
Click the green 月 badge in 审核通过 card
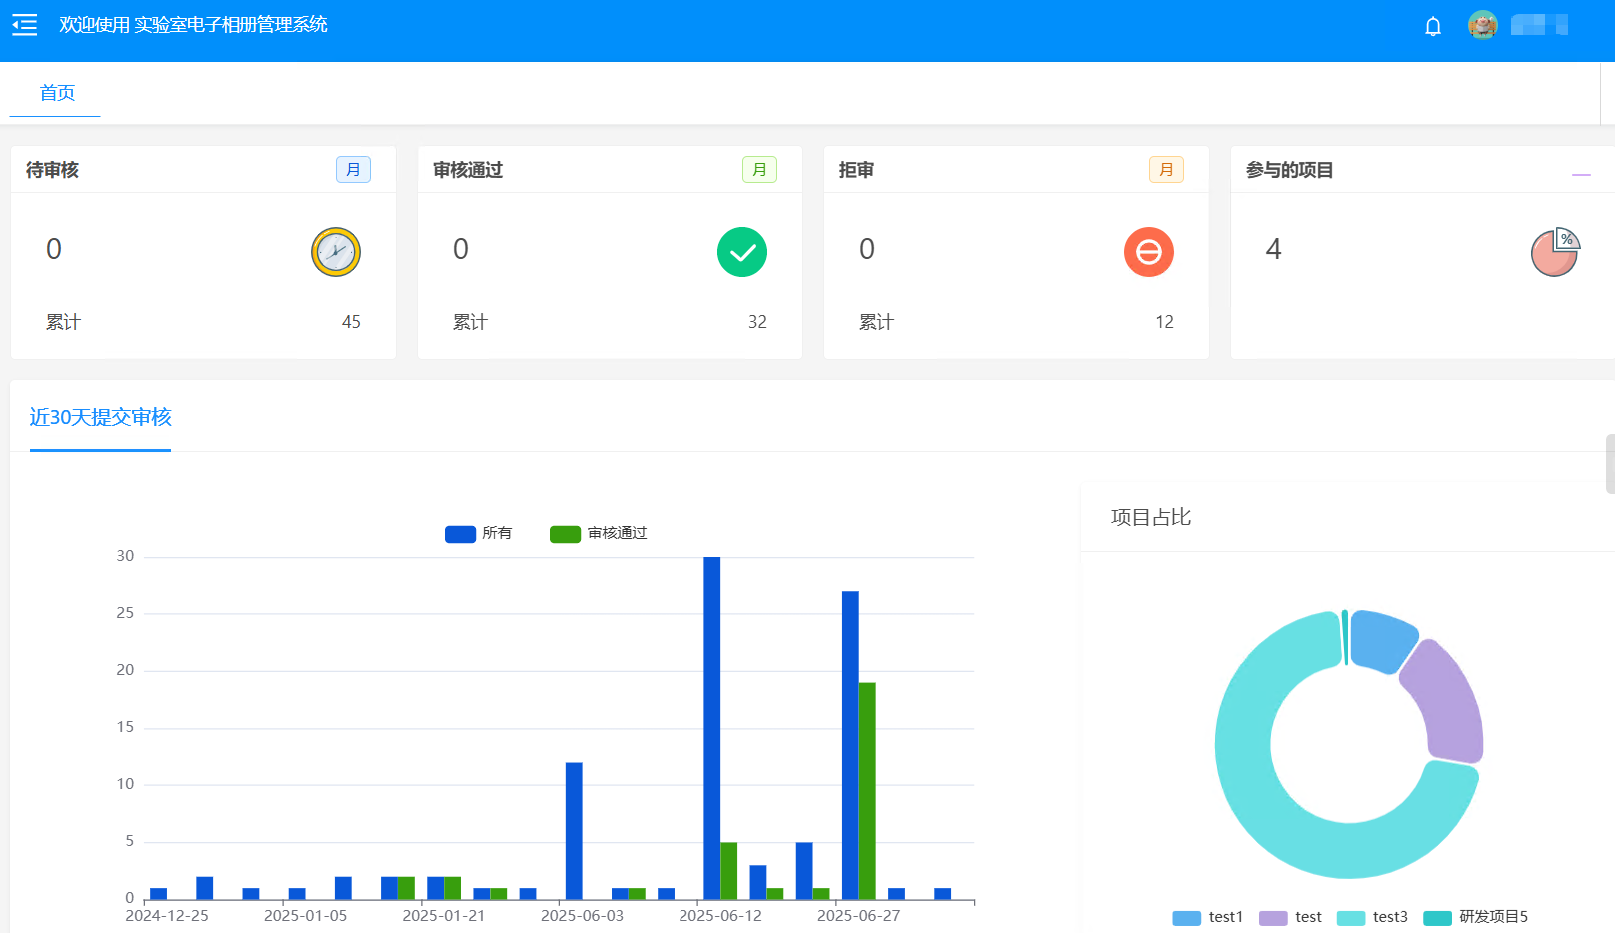coord(759,170)
